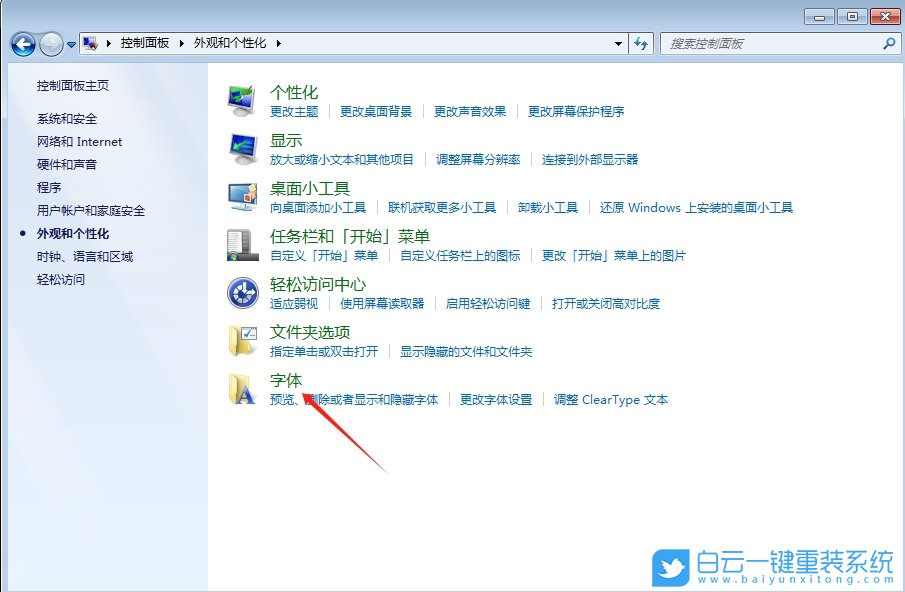Viewport: 905px width, 592px height.
Task: Click the Control Panel icon in the breadcrumb bar
Action: (90, 44)
